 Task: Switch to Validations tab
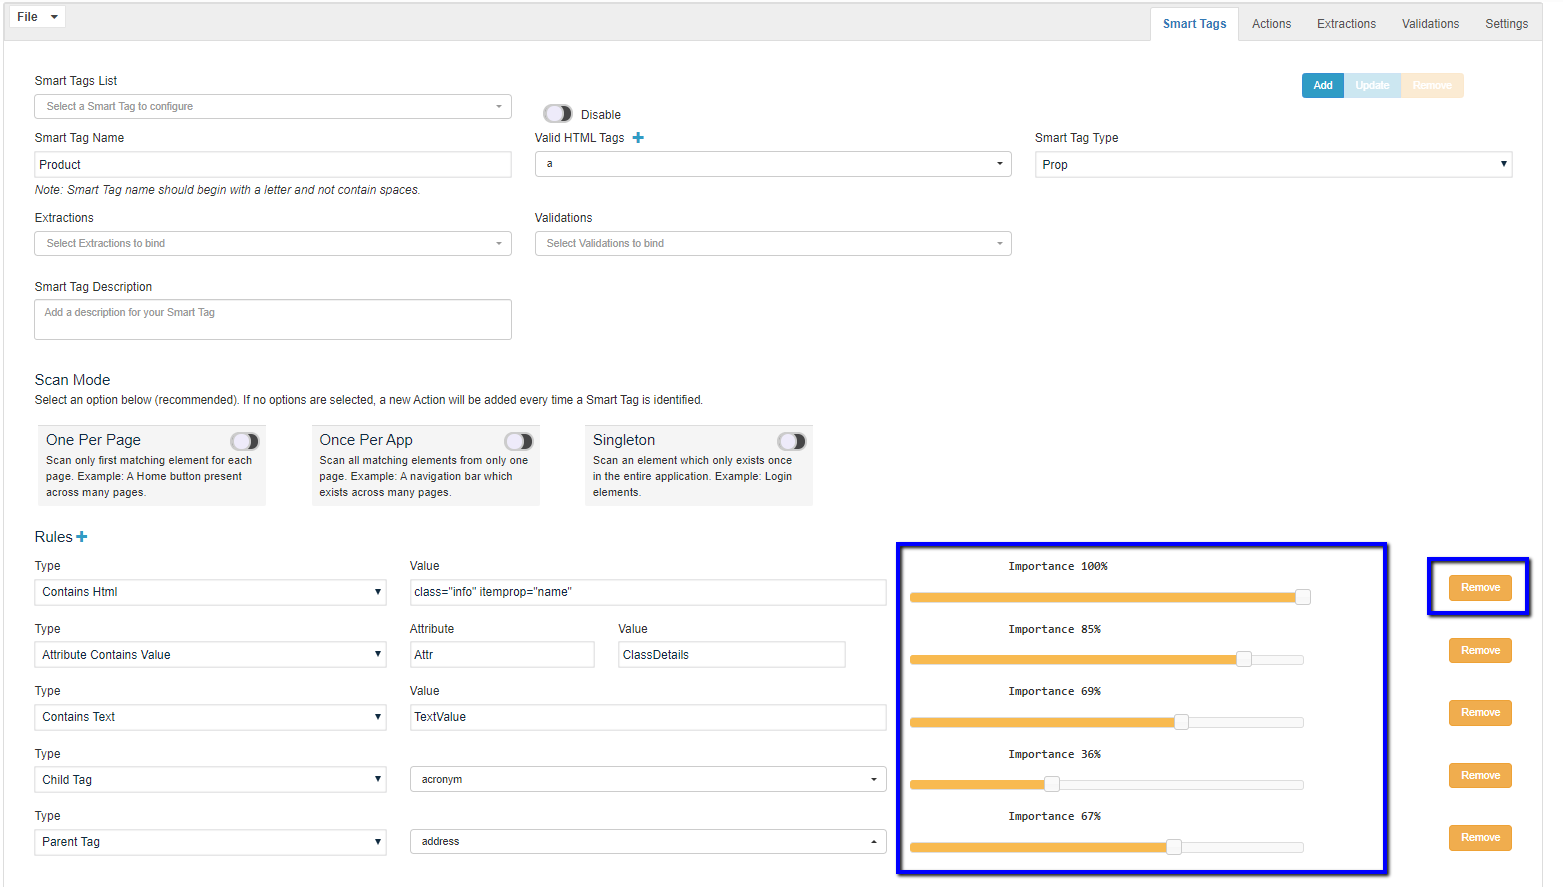click(1430, 24)
